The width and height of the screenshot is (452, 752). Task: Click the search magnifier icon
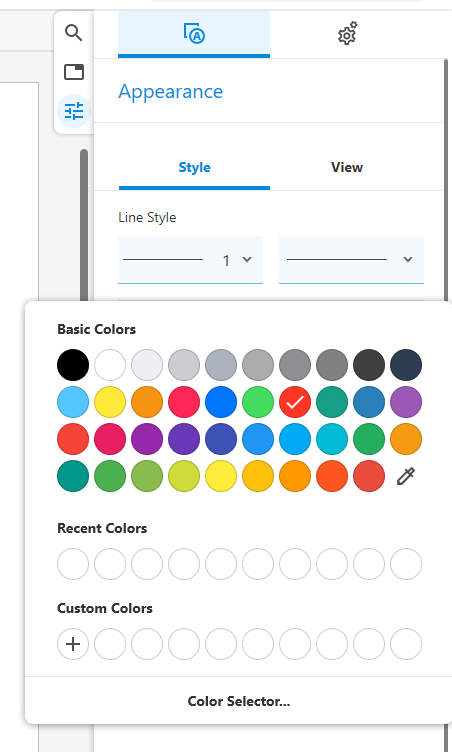tap(73, 33)
